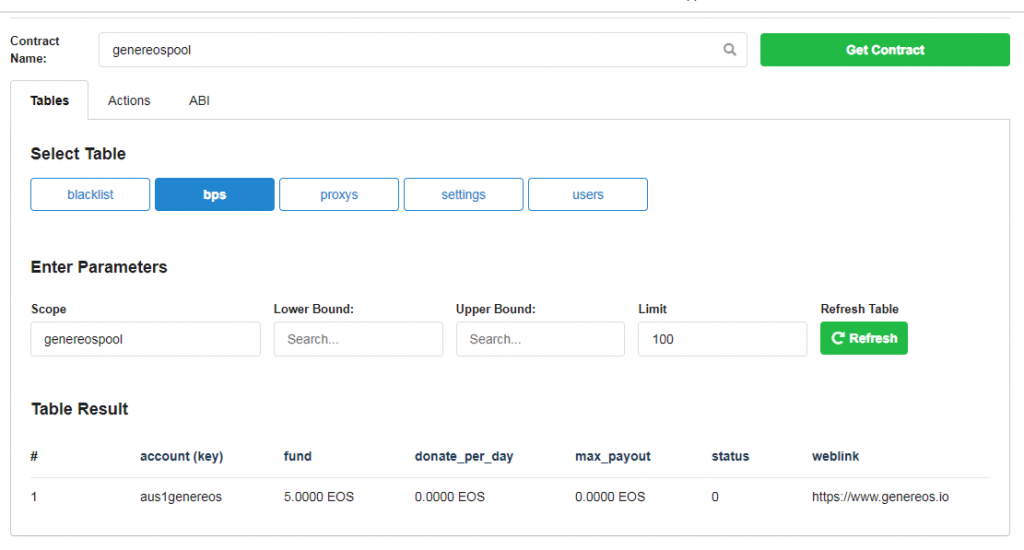
Task: Click the Table Result heading
Action: [80, 409]
